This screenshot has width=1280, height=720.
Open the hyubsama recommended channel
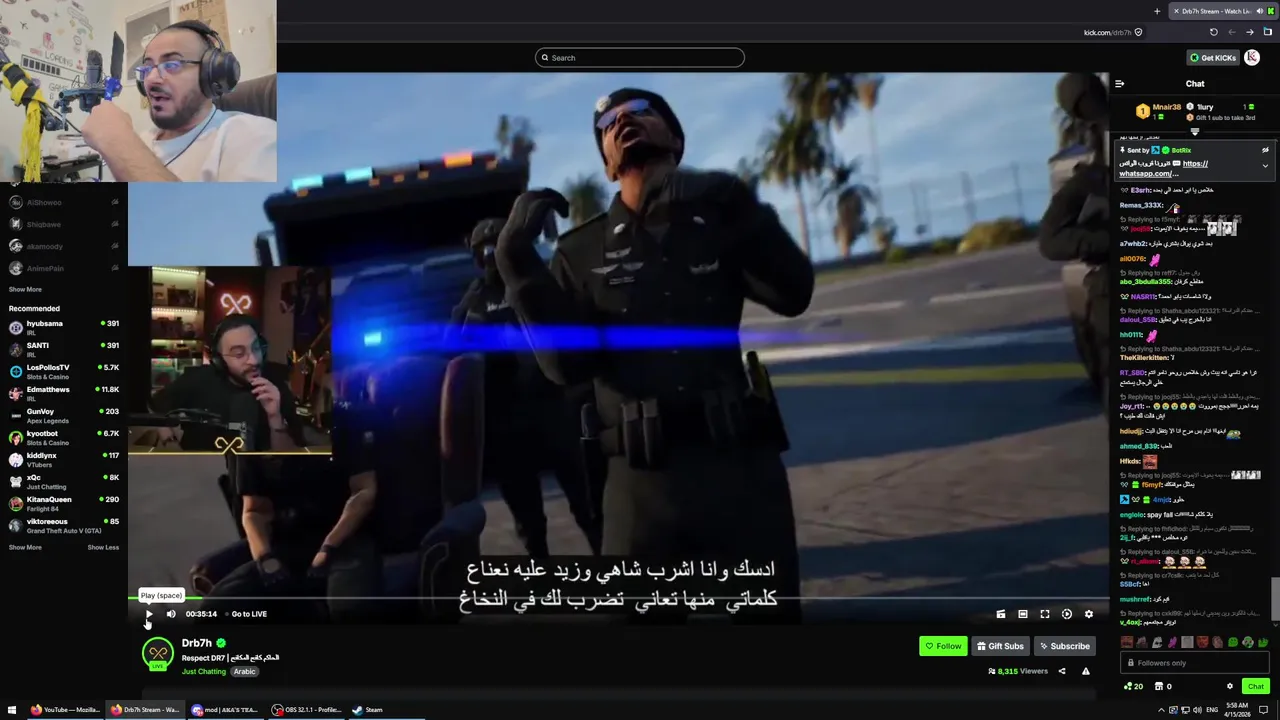(64, 327)
